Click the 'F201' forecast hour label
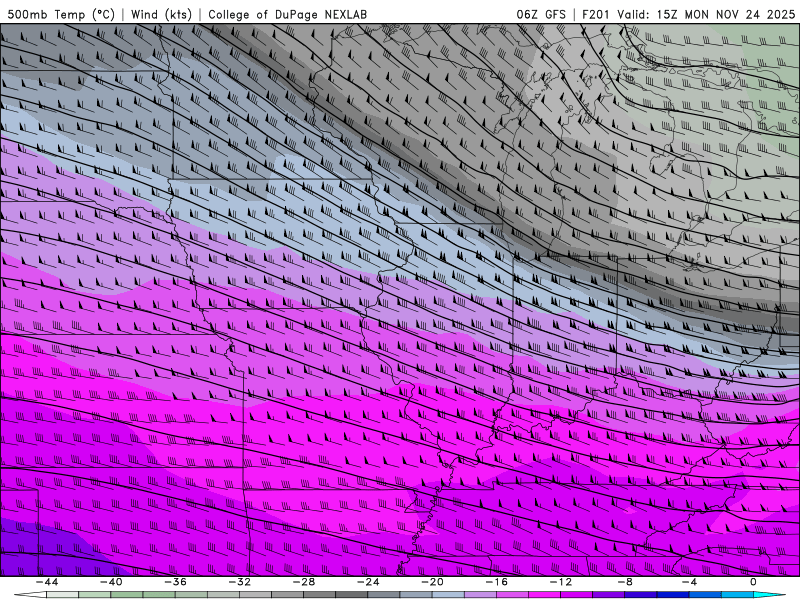Viewport: 800px width, 600px height. coord(596,14)
